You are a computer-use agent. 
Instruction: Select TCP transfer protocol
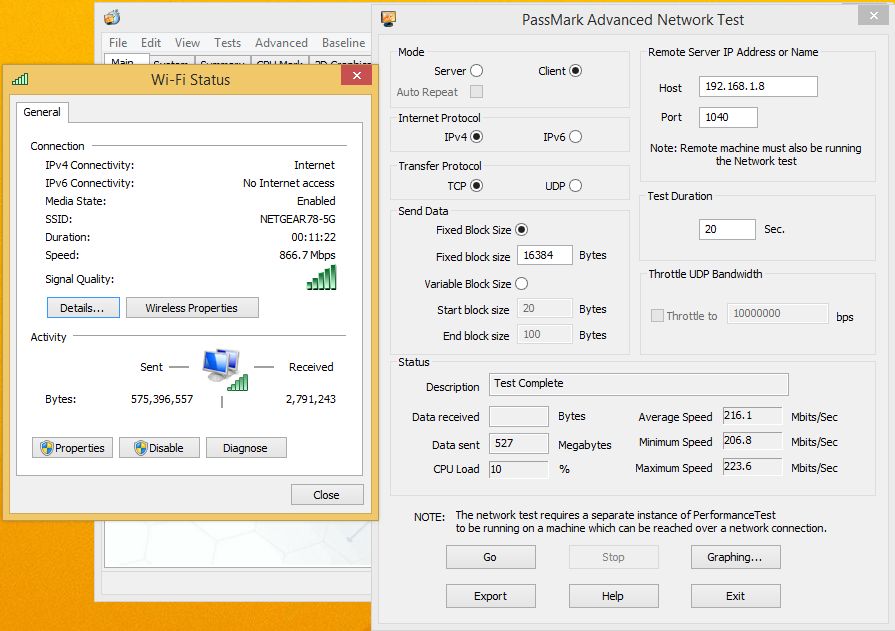point(477,186)
